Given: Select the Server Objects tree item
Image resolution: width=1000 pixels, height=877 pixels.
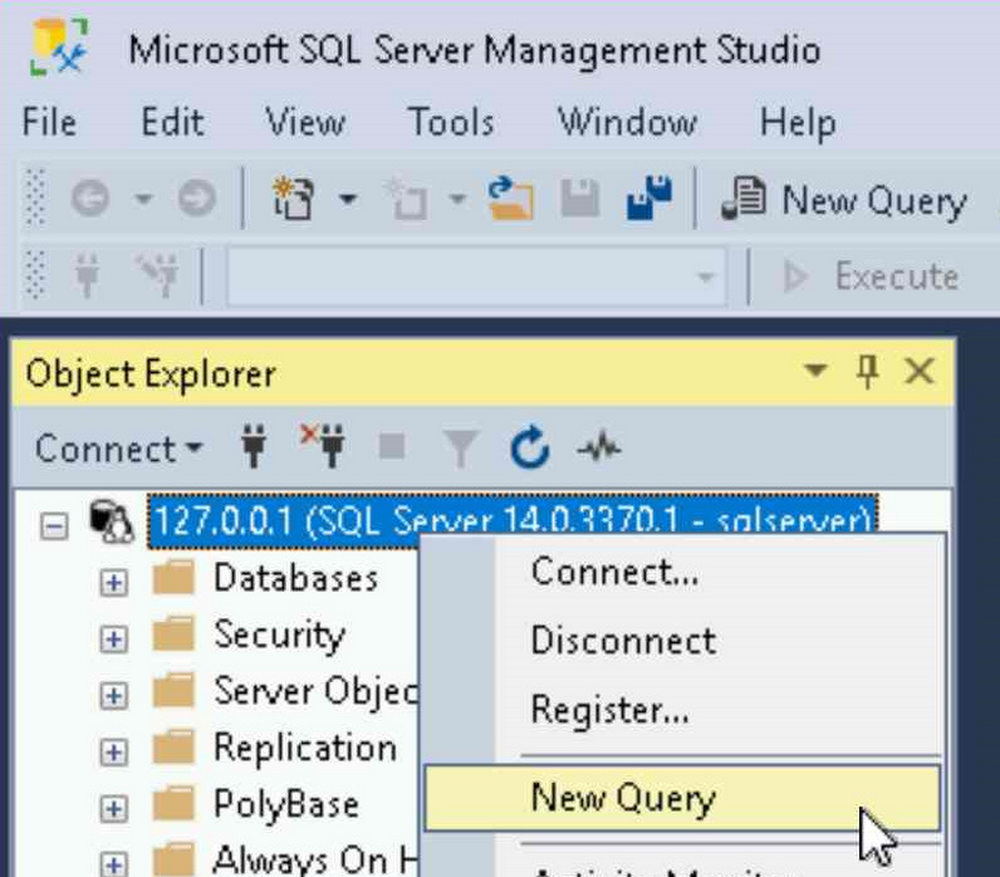Looking at the screenshot, I should (315, 692).
